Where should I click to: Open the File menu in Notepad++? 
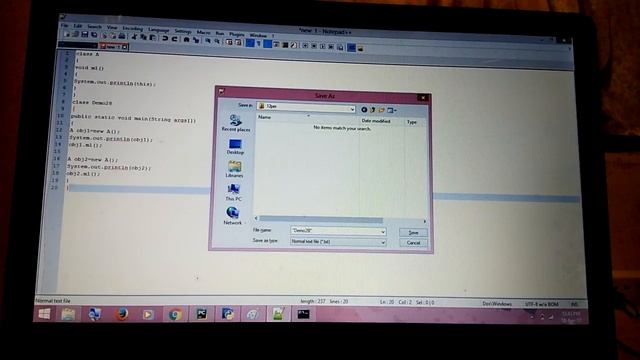click(64, 25)
